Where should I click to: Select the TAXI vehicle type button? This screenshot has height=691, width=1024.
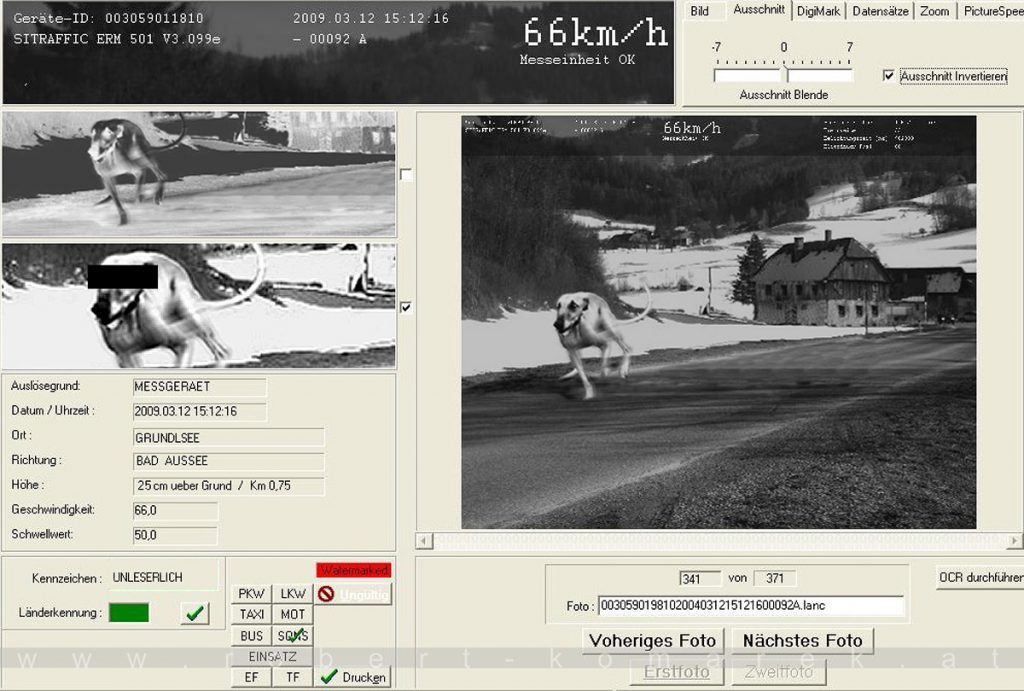(251, 615)
